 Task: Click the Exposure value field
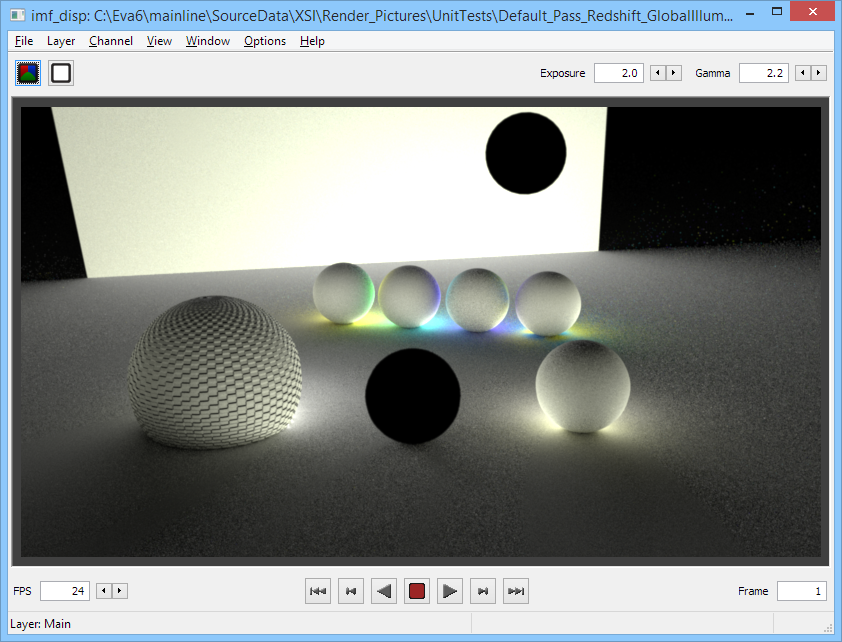619,73
